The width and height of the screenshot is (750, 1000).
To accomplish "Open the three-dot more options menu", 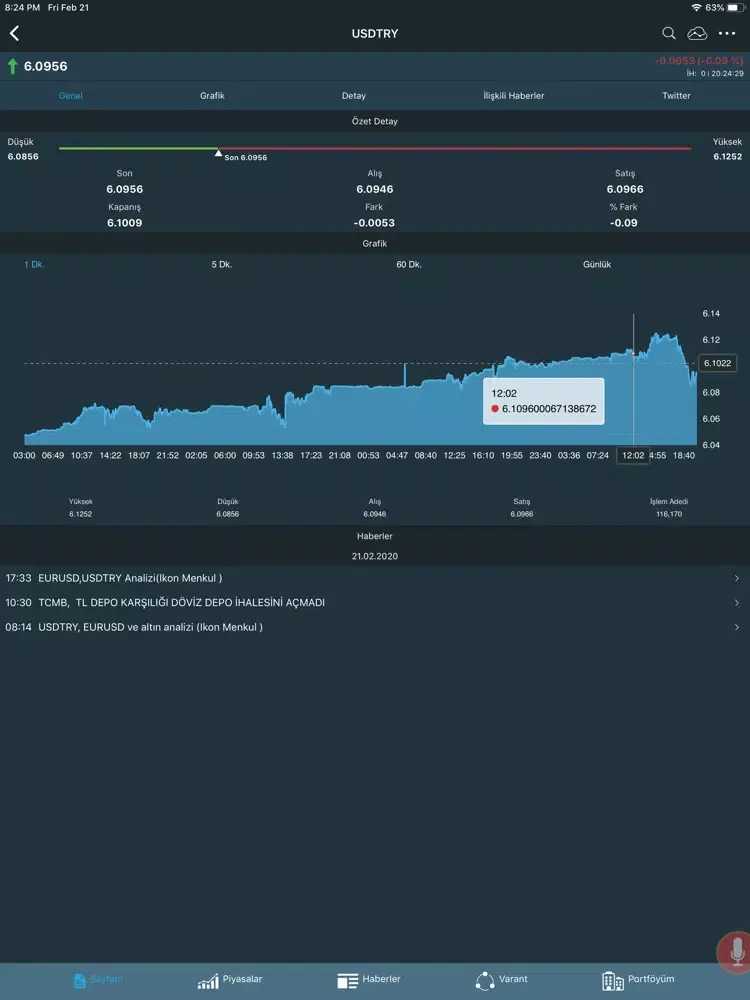I will 727,33.
